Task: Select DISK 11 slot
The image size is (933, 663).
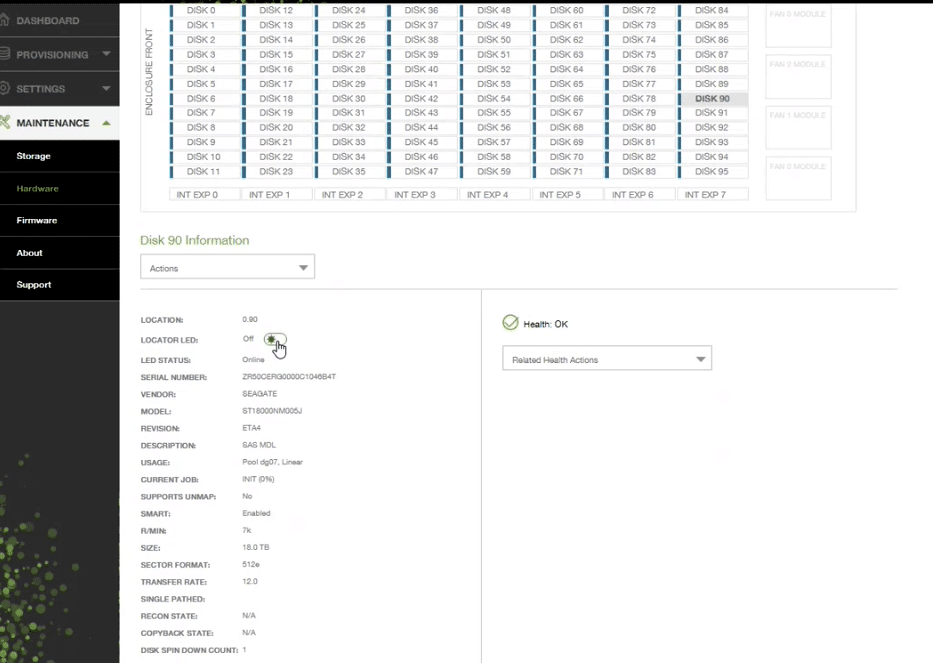Action: tap(205, 171)
